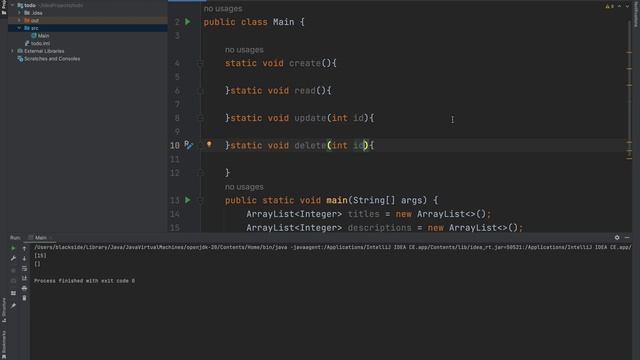Go to next highlighted problem arrow
This screenshot has width=640, height=360.
click(x=627, y=6)
